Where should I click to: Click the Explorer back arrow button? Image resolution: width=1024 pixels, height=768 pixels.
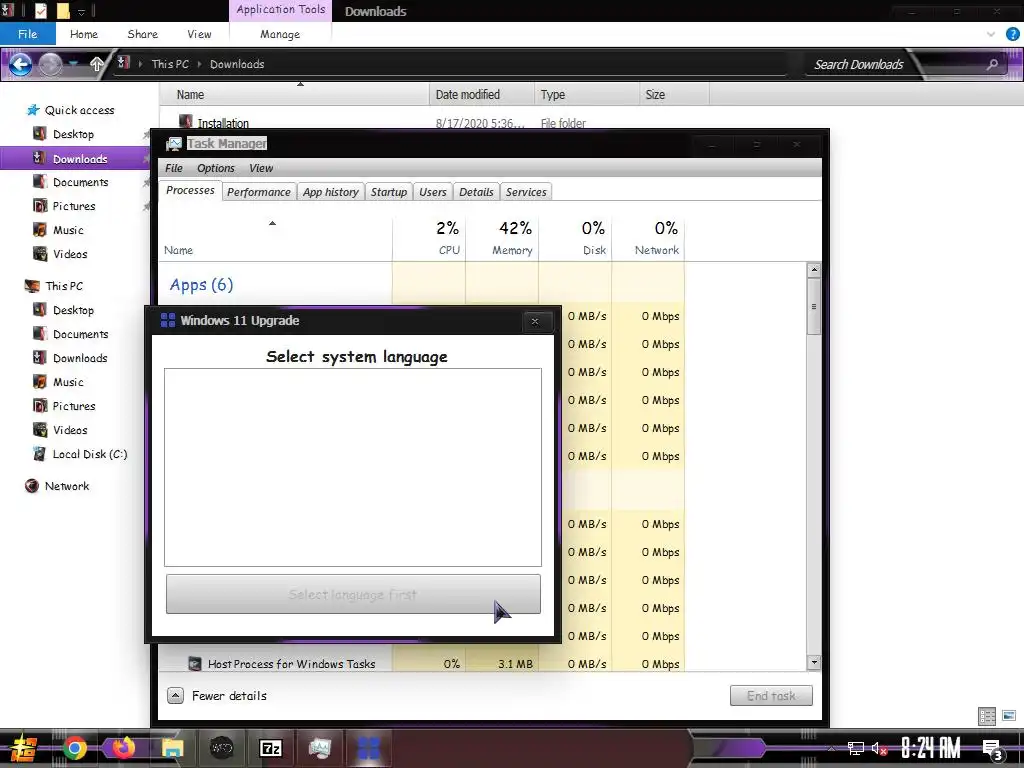click(x=20, y=64)
